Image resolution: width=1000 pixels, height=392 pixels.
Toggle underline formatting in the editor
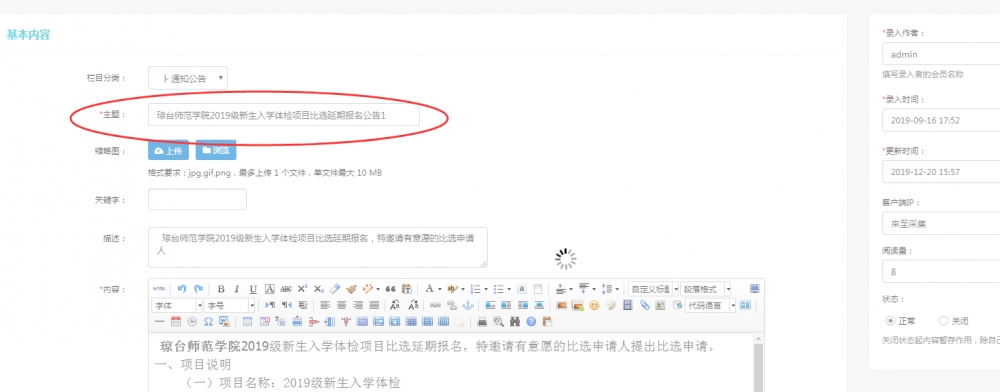coord(253,289)
